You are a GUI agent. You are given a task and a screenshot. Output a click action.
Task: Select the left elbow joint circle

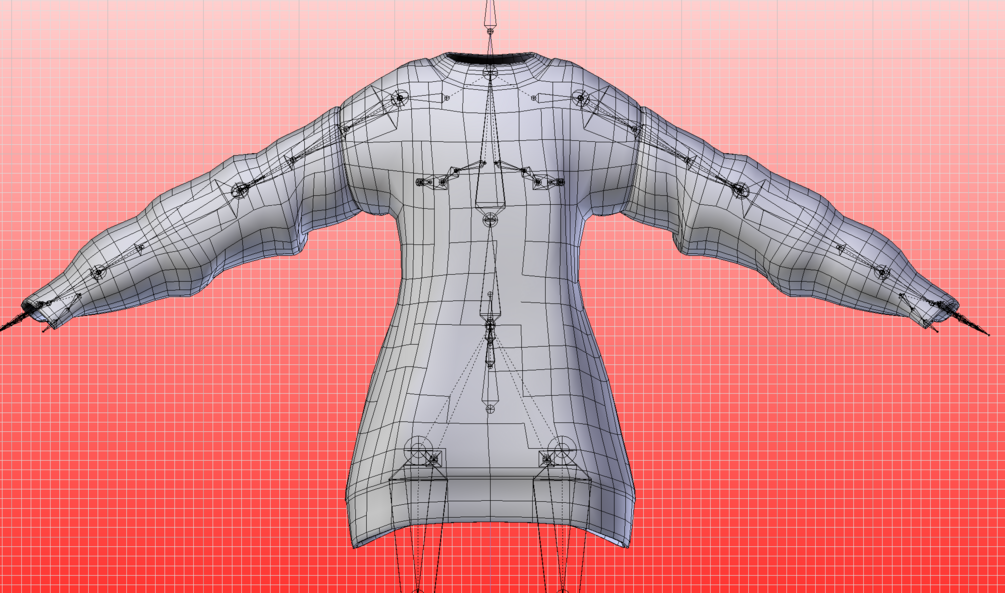tap(240, 190)
